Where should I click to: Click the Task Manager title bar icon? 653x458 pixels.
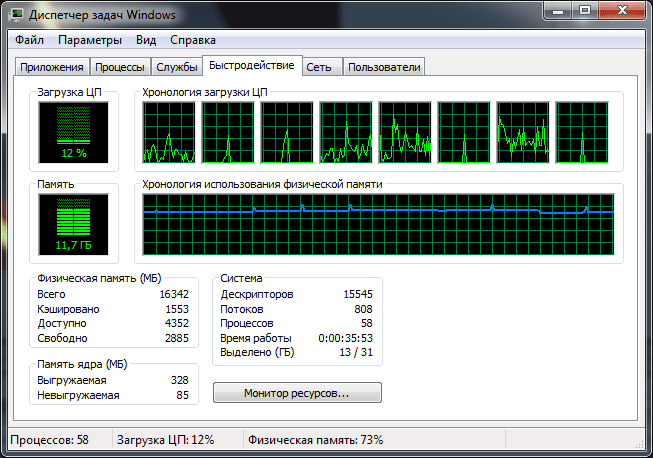click(17, 15)
